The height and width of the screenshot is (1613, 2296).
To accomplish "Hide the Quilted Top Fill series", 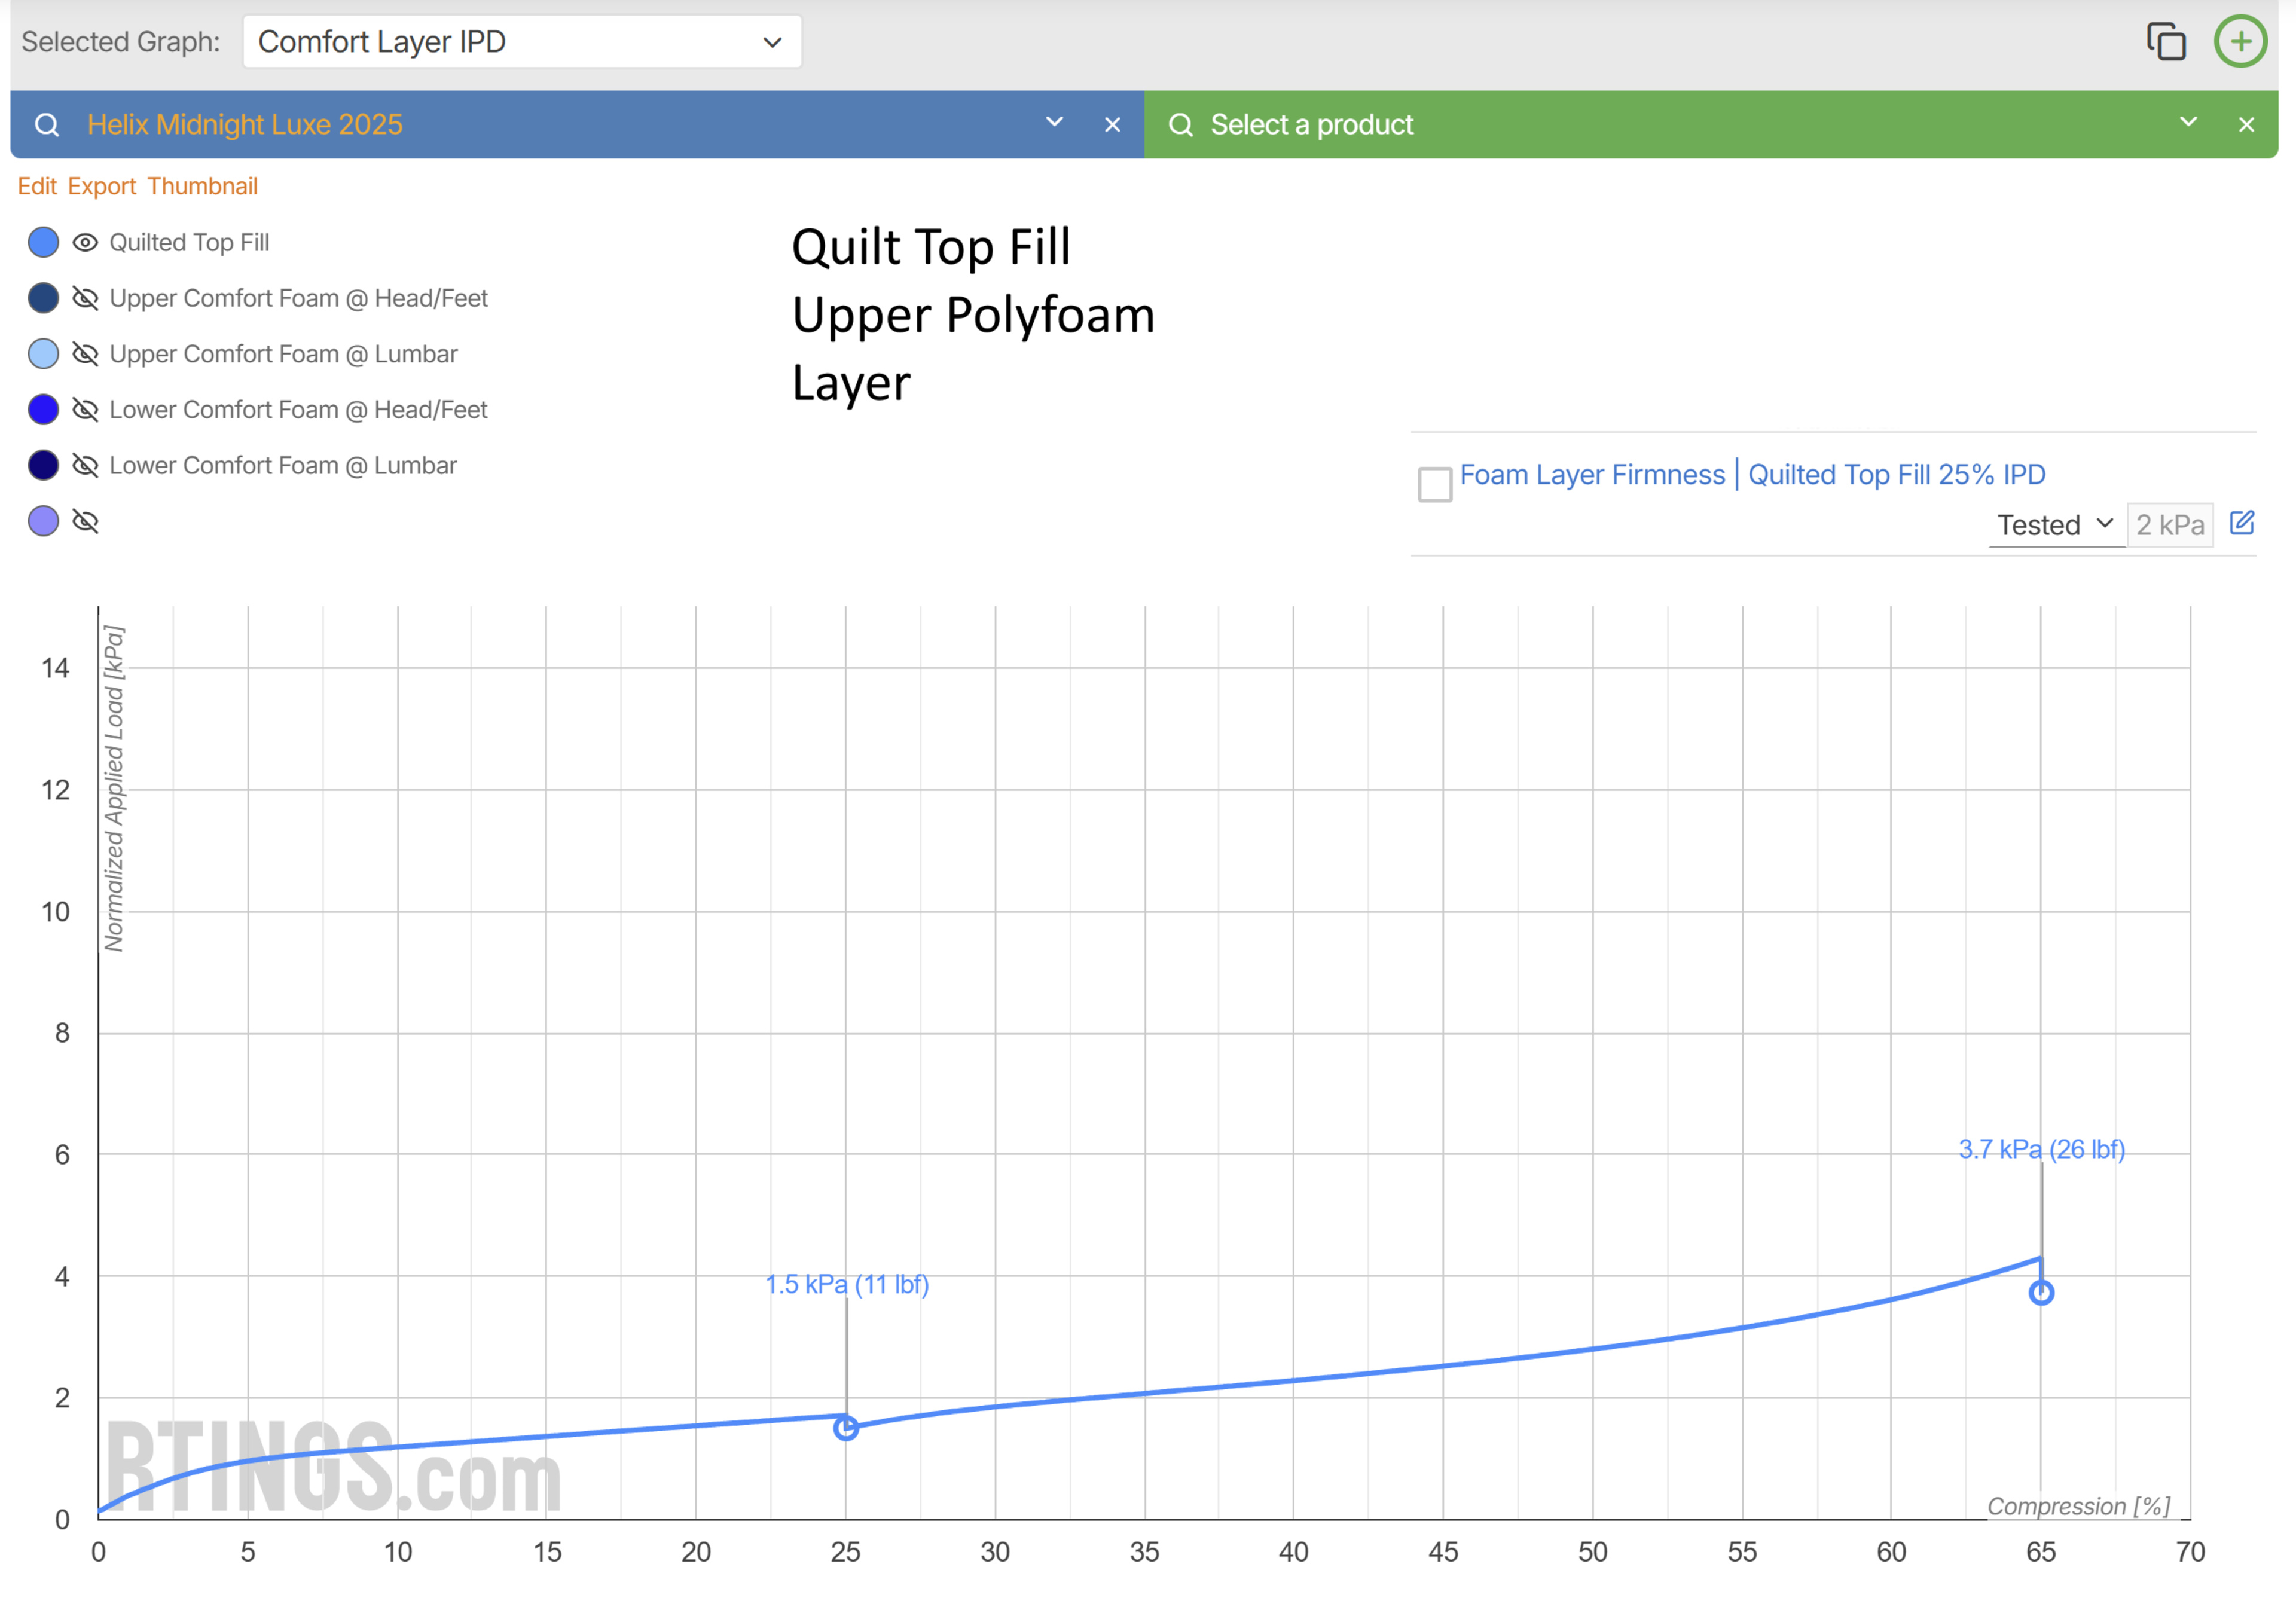I will (x=85, y=243).
